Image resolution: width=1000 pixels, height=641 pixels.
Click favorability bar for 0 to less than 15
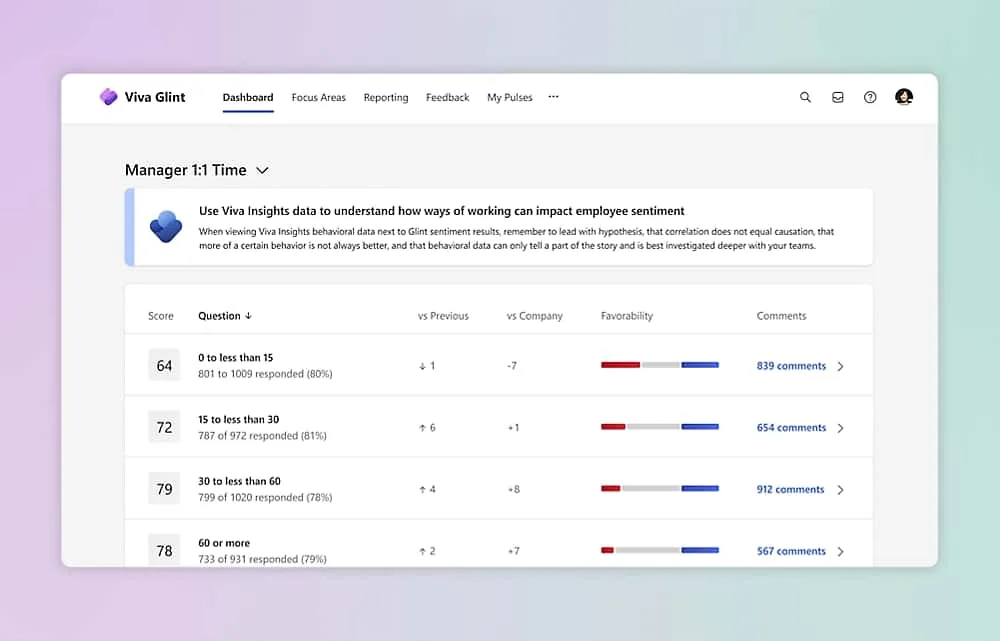click(659, 365)
